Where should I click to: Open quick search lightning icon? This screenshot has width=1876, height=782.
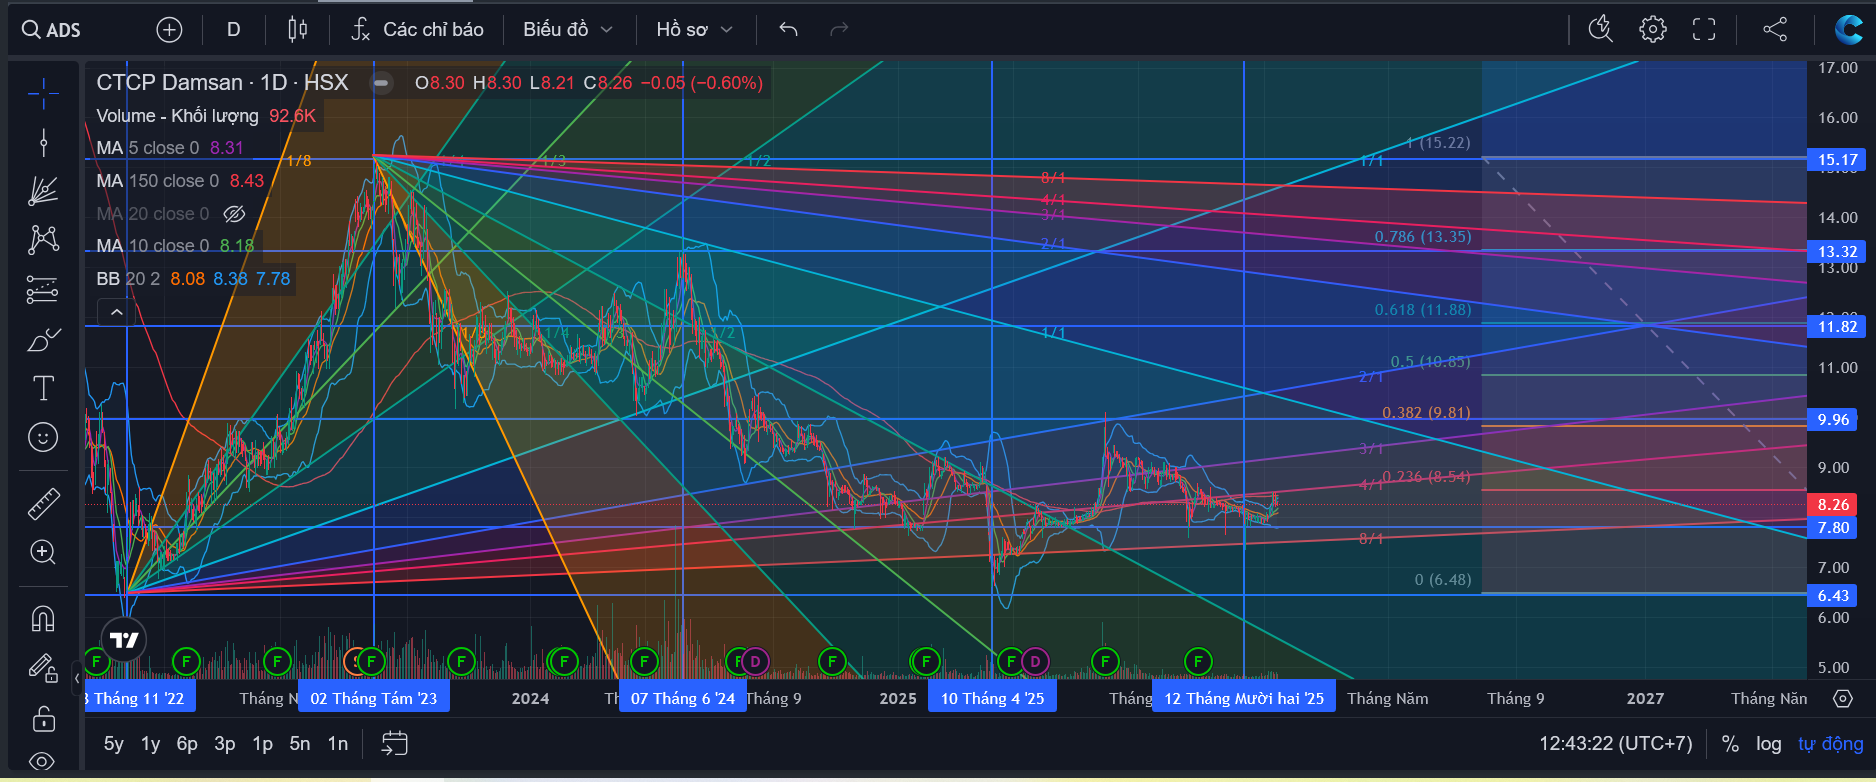[1601, 30]
